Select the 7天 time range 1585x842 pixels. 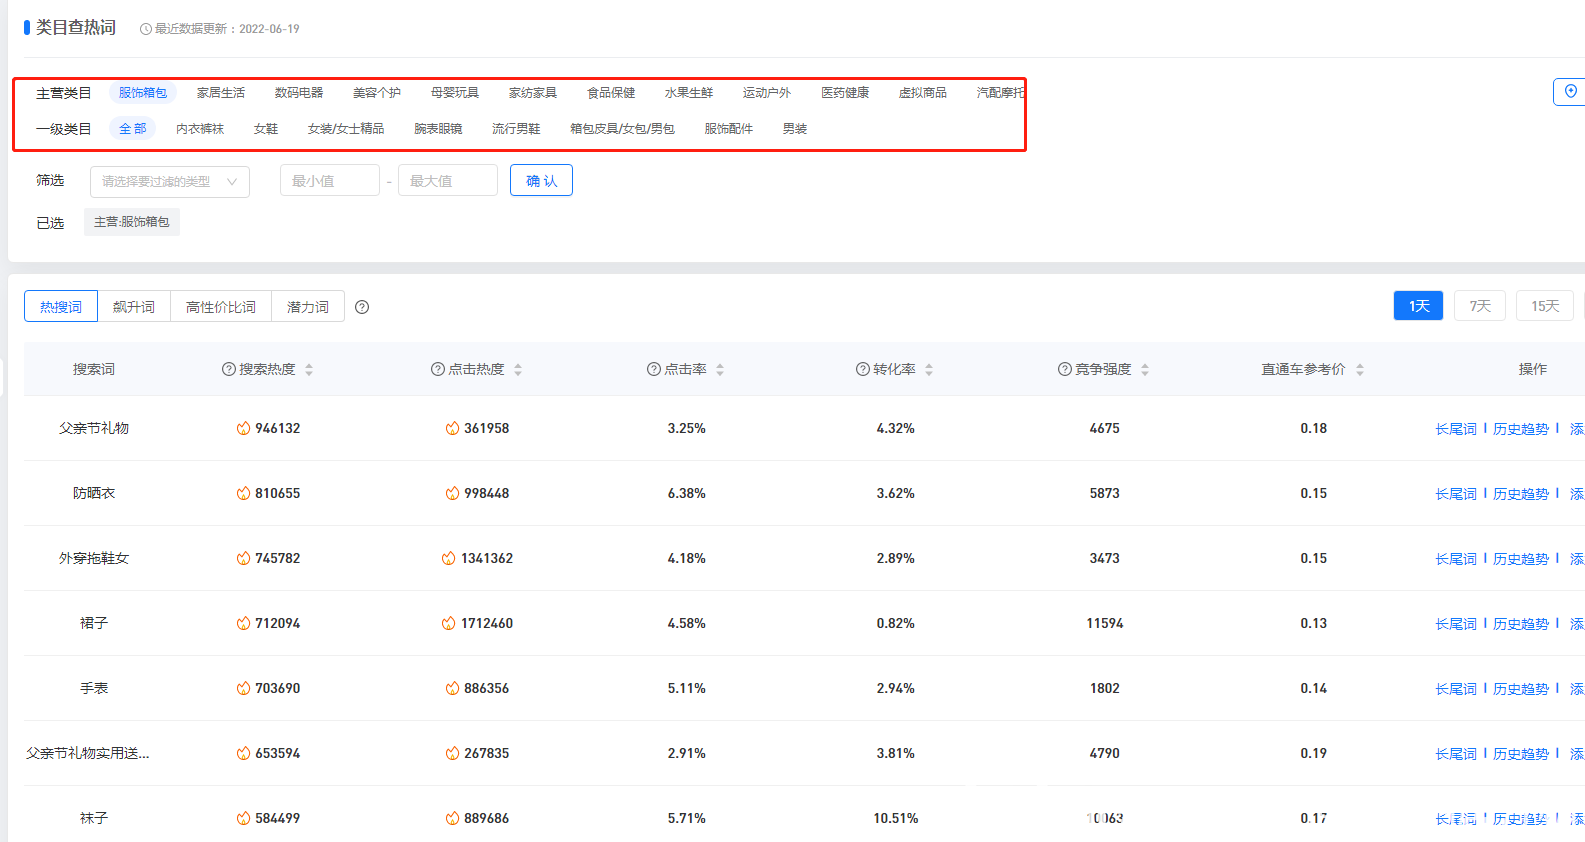pyautogui.click(x=1480, y=306)
